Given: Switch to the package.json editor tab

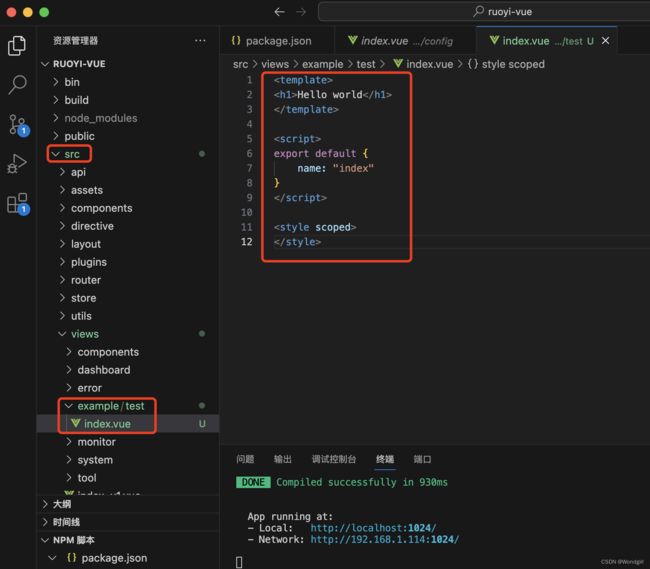Looking at the screenshot, I should (277, 41).
